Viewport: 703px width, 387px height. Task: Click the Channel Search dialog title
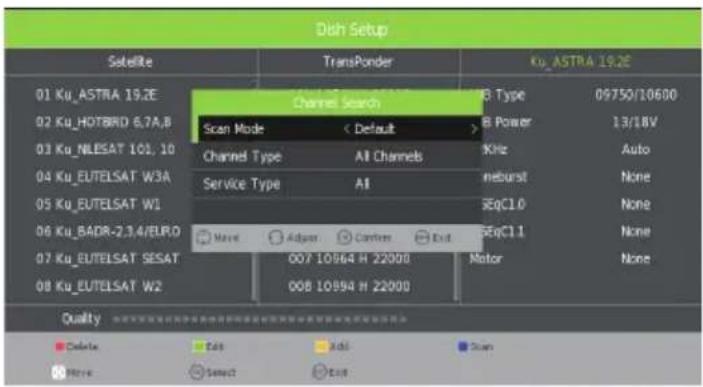(337, 103)
